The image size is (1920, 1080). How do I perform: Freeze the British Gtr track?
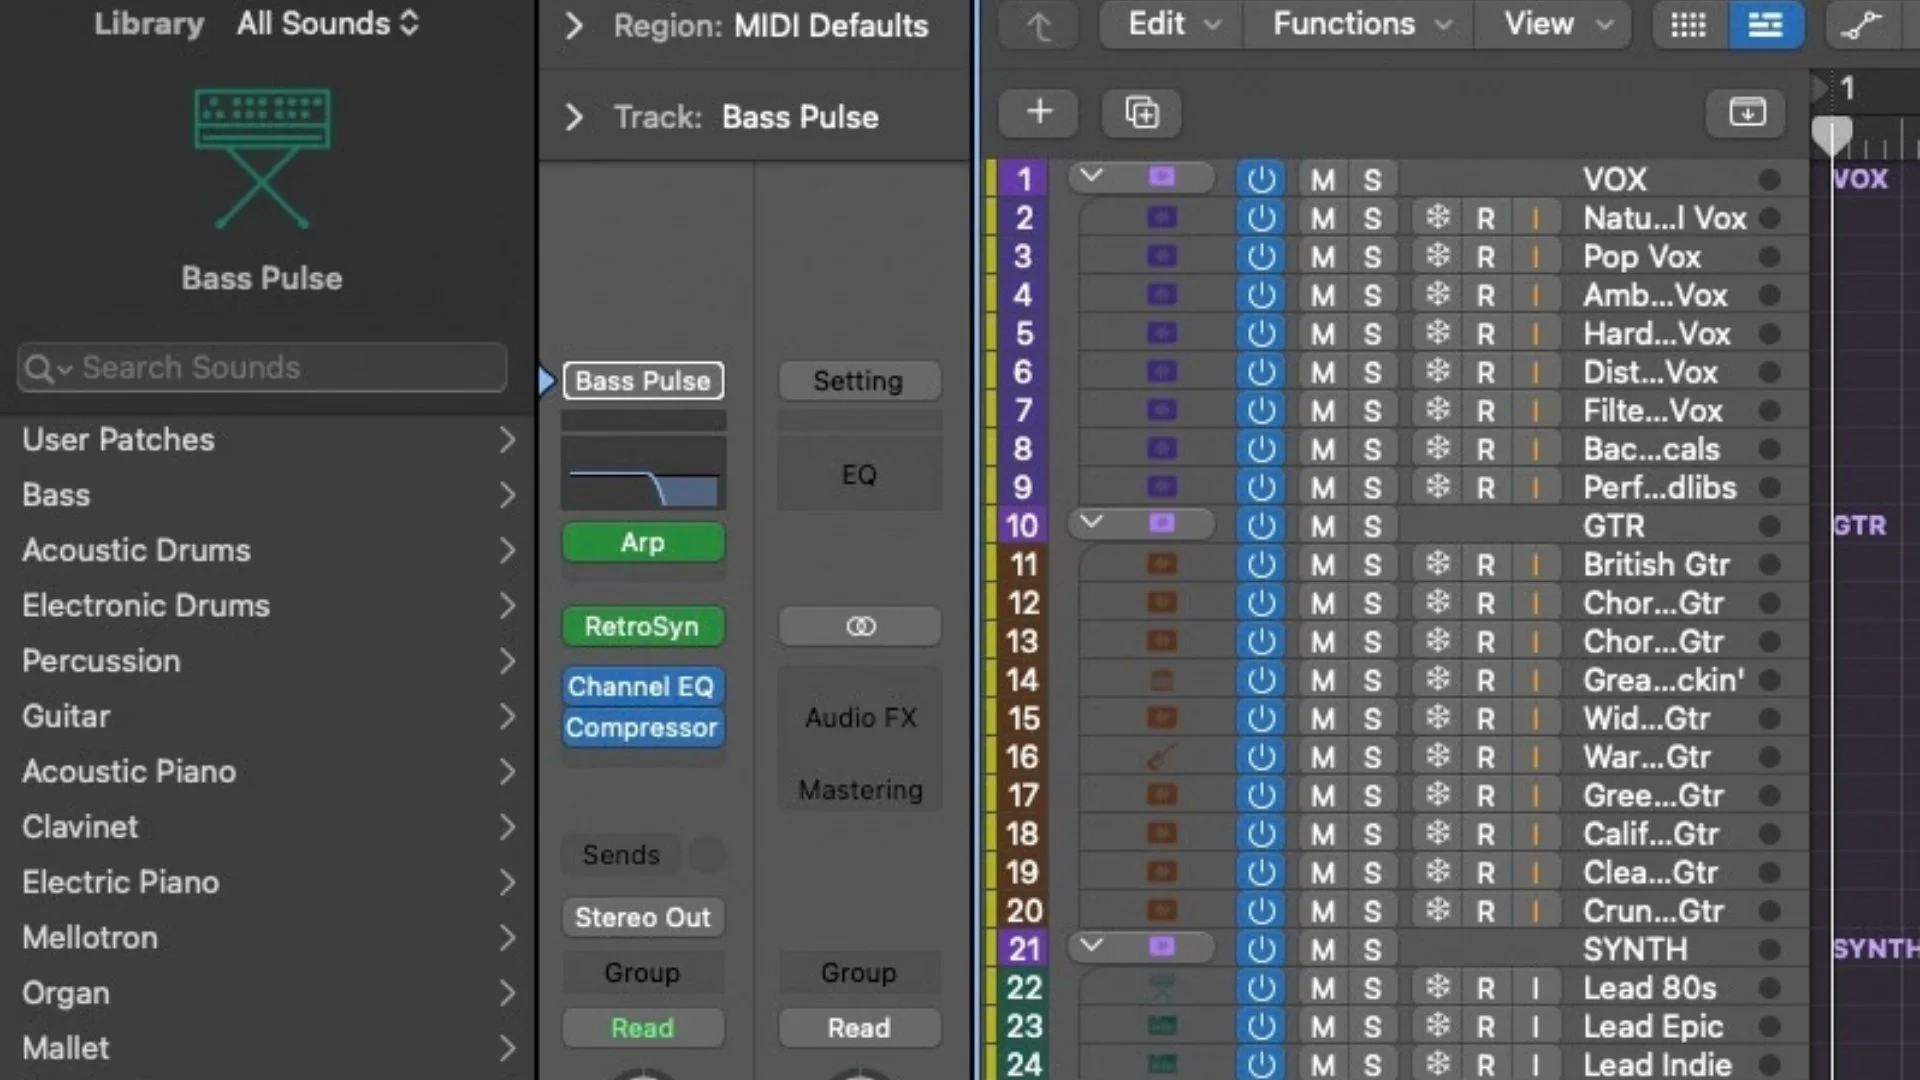pyautogui.click(x=1437, y=564)
